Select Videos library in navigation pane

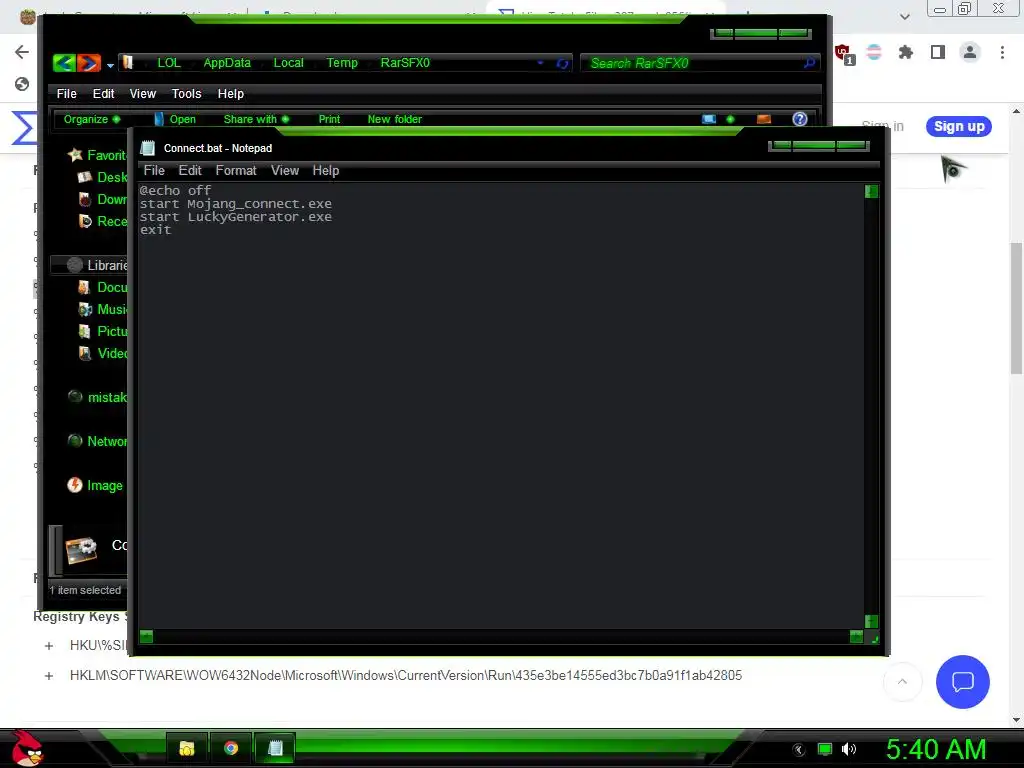pyautogui.click(x=103, y=353)
